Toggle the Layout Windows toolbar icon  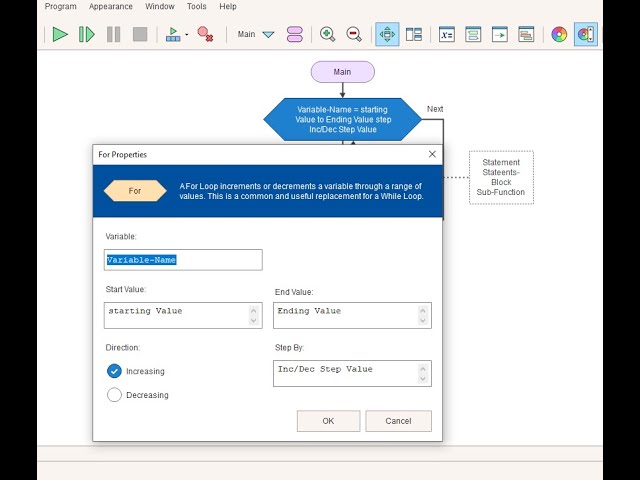click(x=413, y=34)
